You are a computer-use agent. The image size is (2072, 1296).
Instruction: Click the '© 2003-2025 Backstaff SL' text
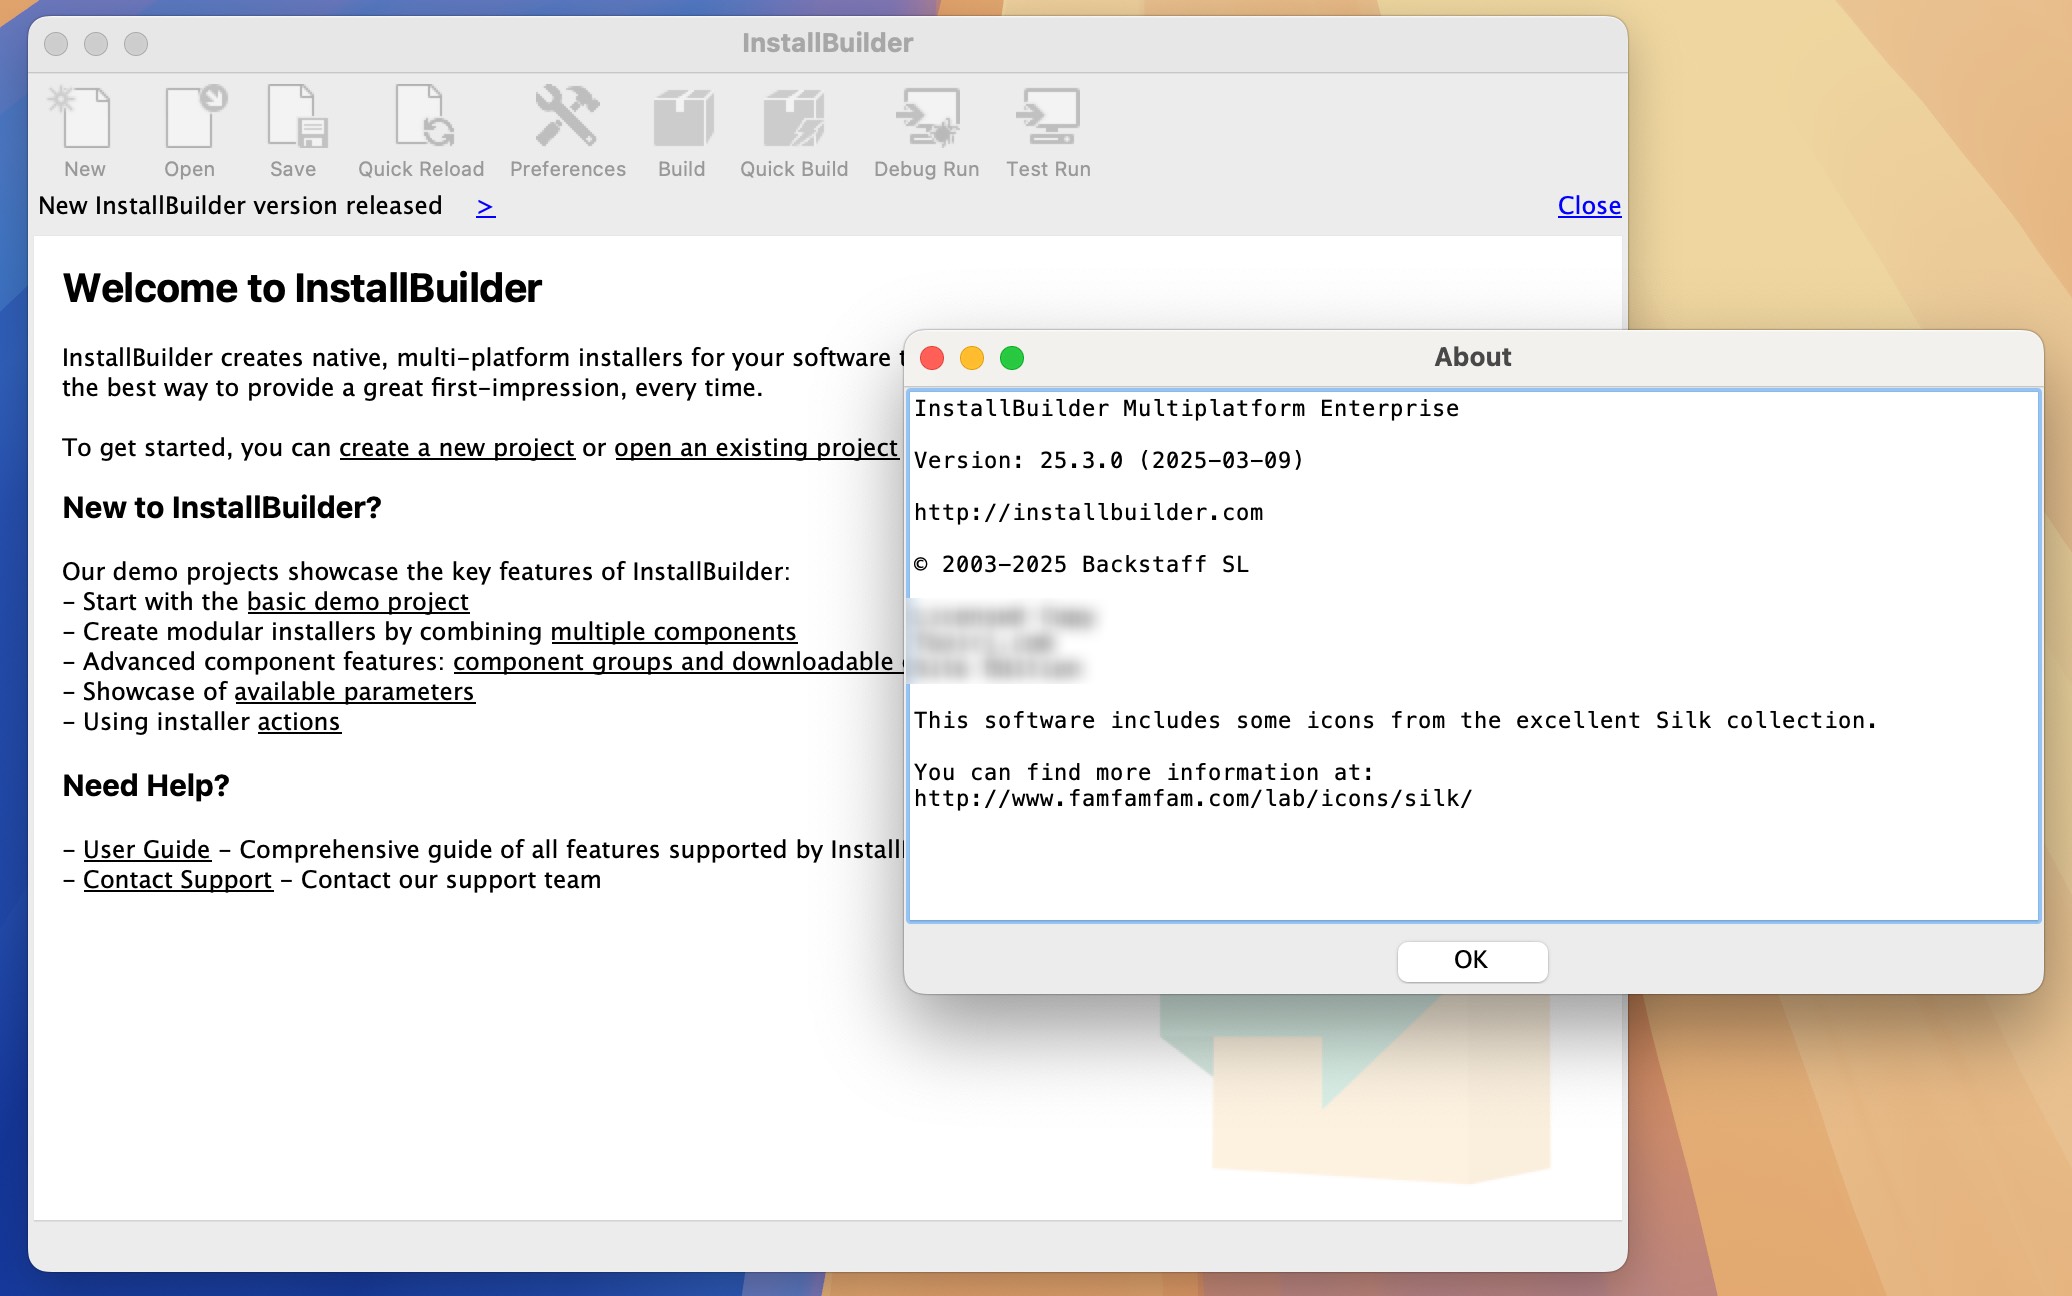[x=1081, y=565]
